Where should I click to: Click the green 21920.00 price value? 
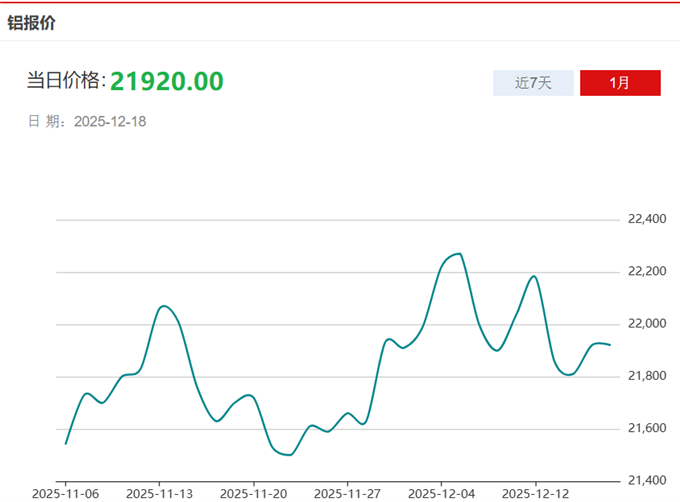tap(166, 81)
